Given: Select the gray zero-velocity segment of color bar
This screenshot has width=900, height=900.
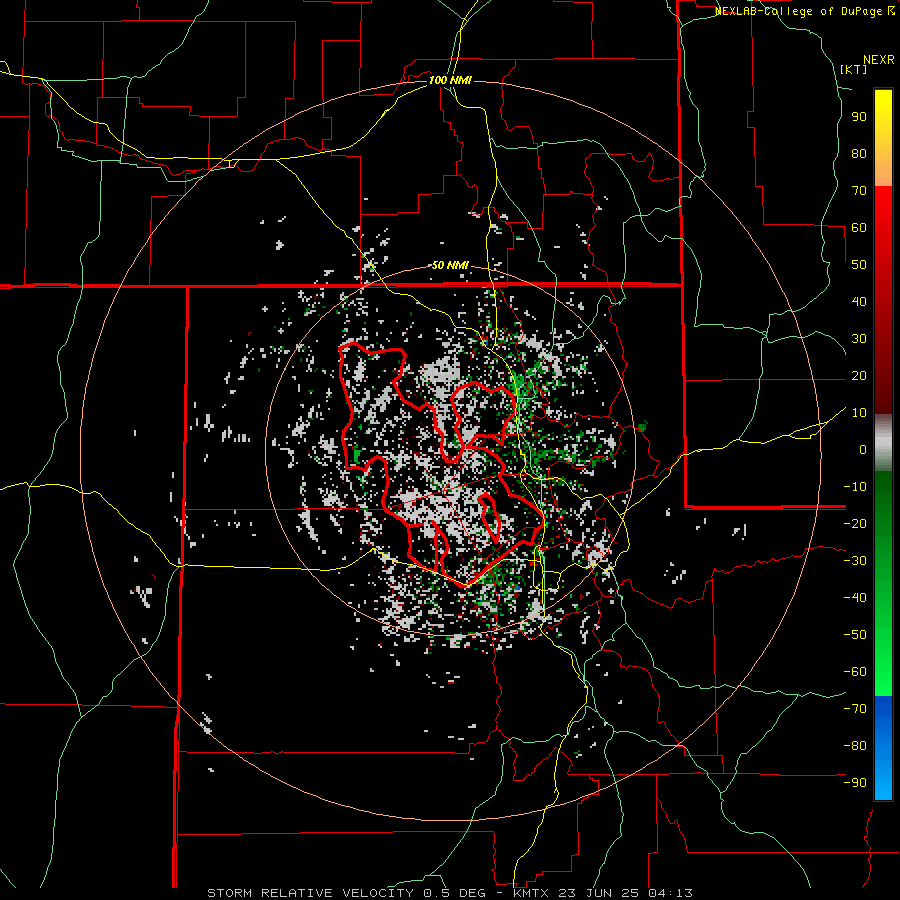Looking at the screenshot, I should click(x=883, y=443).
